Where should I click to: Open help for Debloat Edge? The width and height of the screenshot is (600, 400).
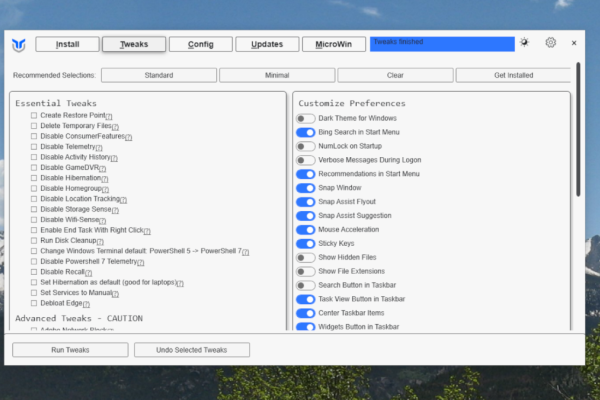tap(86, 304)
